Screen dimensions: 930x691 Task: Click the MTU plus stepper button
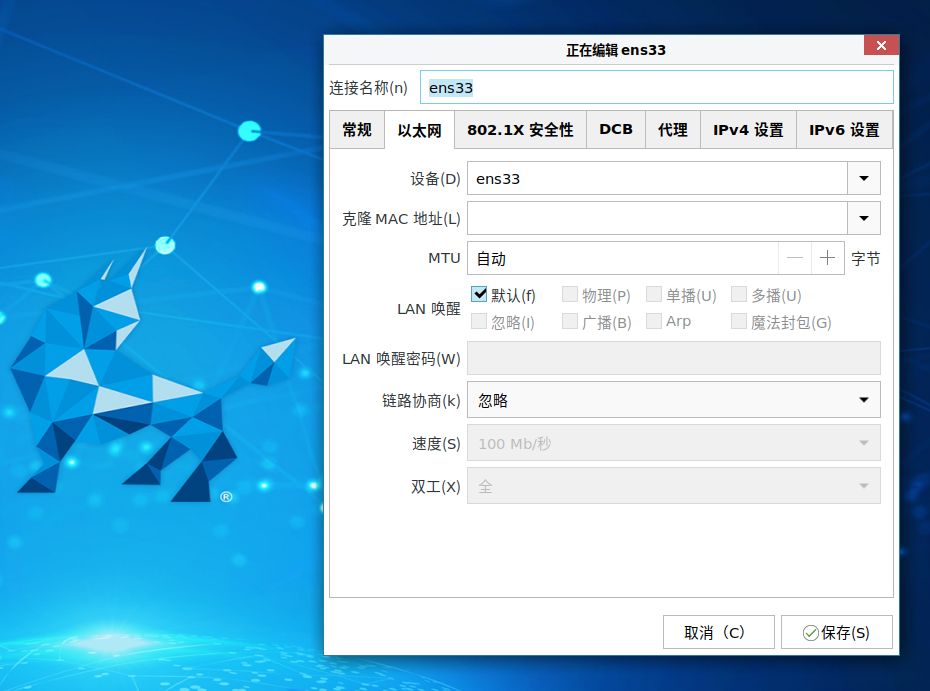tap(827, 258)
